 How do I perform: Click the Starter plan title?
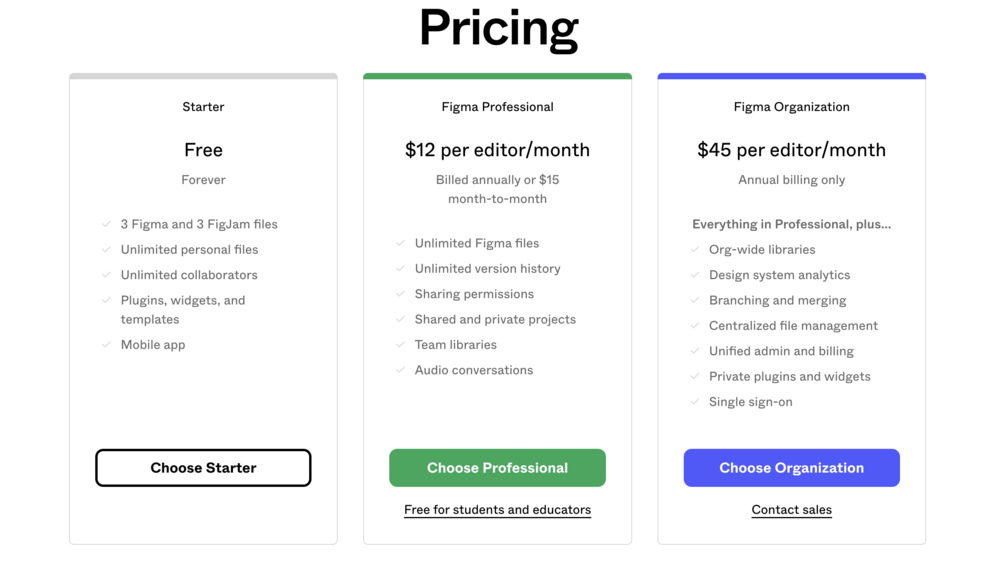tap(203, 106)
